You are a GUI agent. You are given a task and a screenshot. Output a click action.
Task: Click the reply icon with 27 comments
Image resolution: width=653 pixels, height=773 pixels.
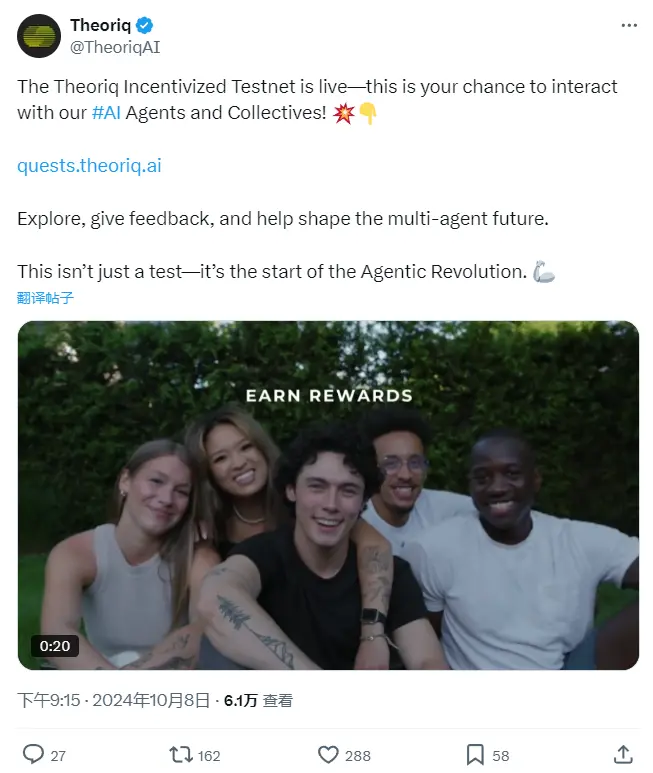coord(34,754)
